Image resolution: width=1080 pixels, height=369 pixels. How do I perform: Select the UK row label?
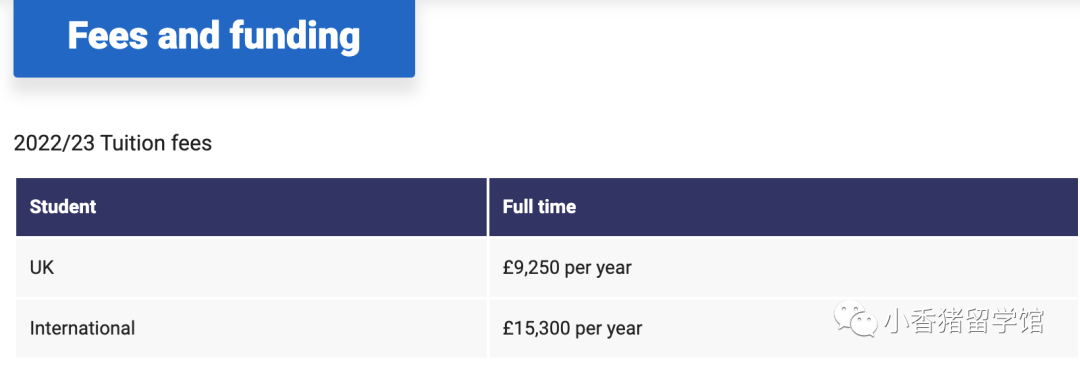pos(42,267)
